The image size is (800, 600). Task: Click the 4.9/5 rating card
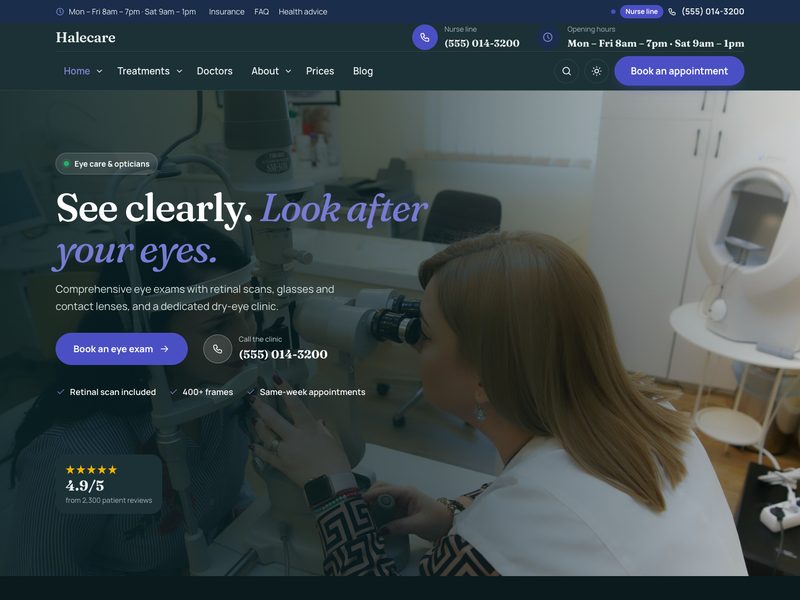109,484
